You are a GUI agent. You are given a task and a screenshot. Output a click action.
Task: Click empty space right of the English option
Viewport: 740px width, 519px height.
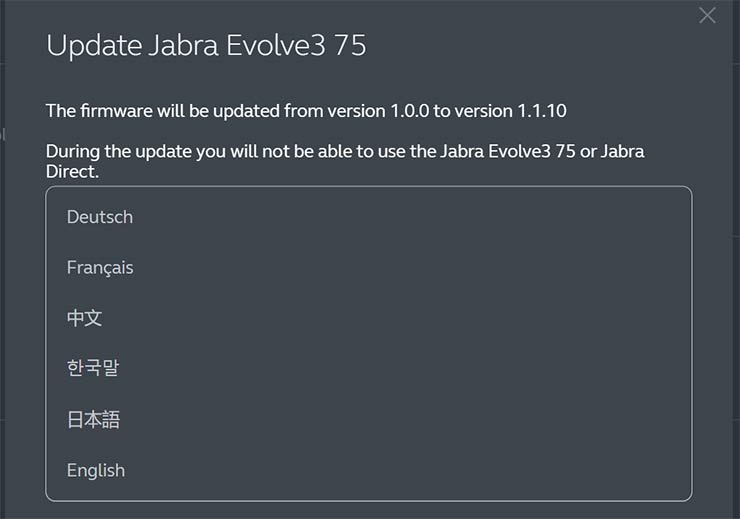pyautogui.click(x=400, y=470)
